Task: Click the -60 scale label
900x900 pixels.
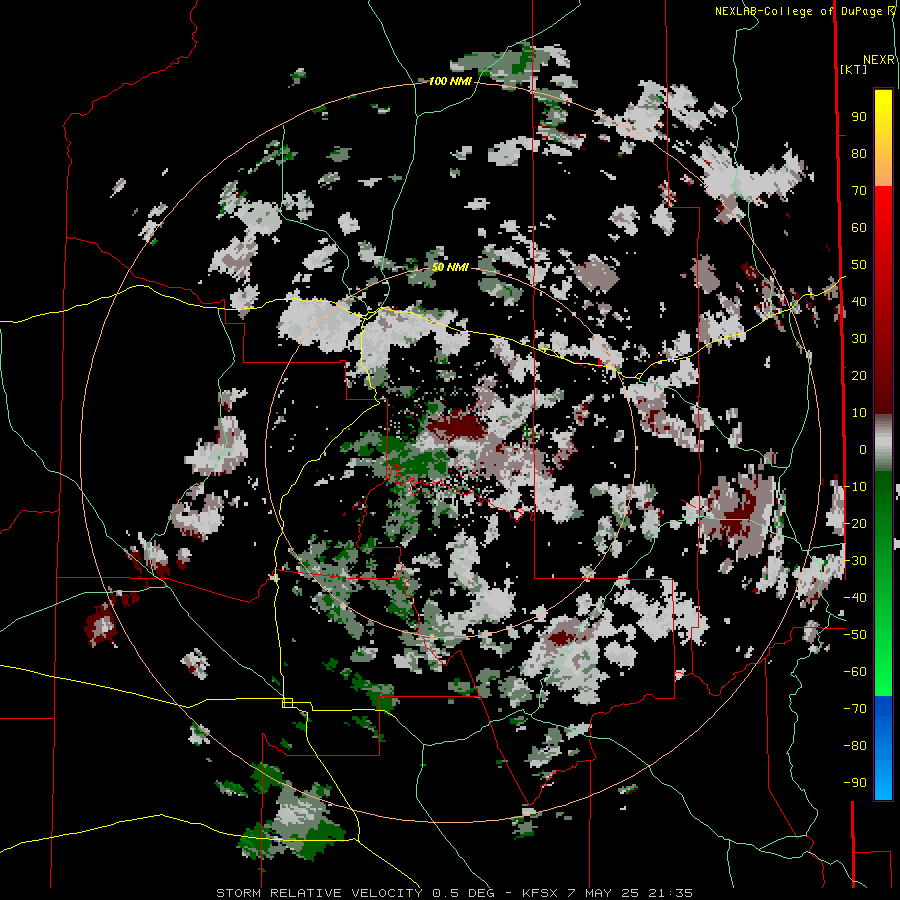Action: pos(855,672)
